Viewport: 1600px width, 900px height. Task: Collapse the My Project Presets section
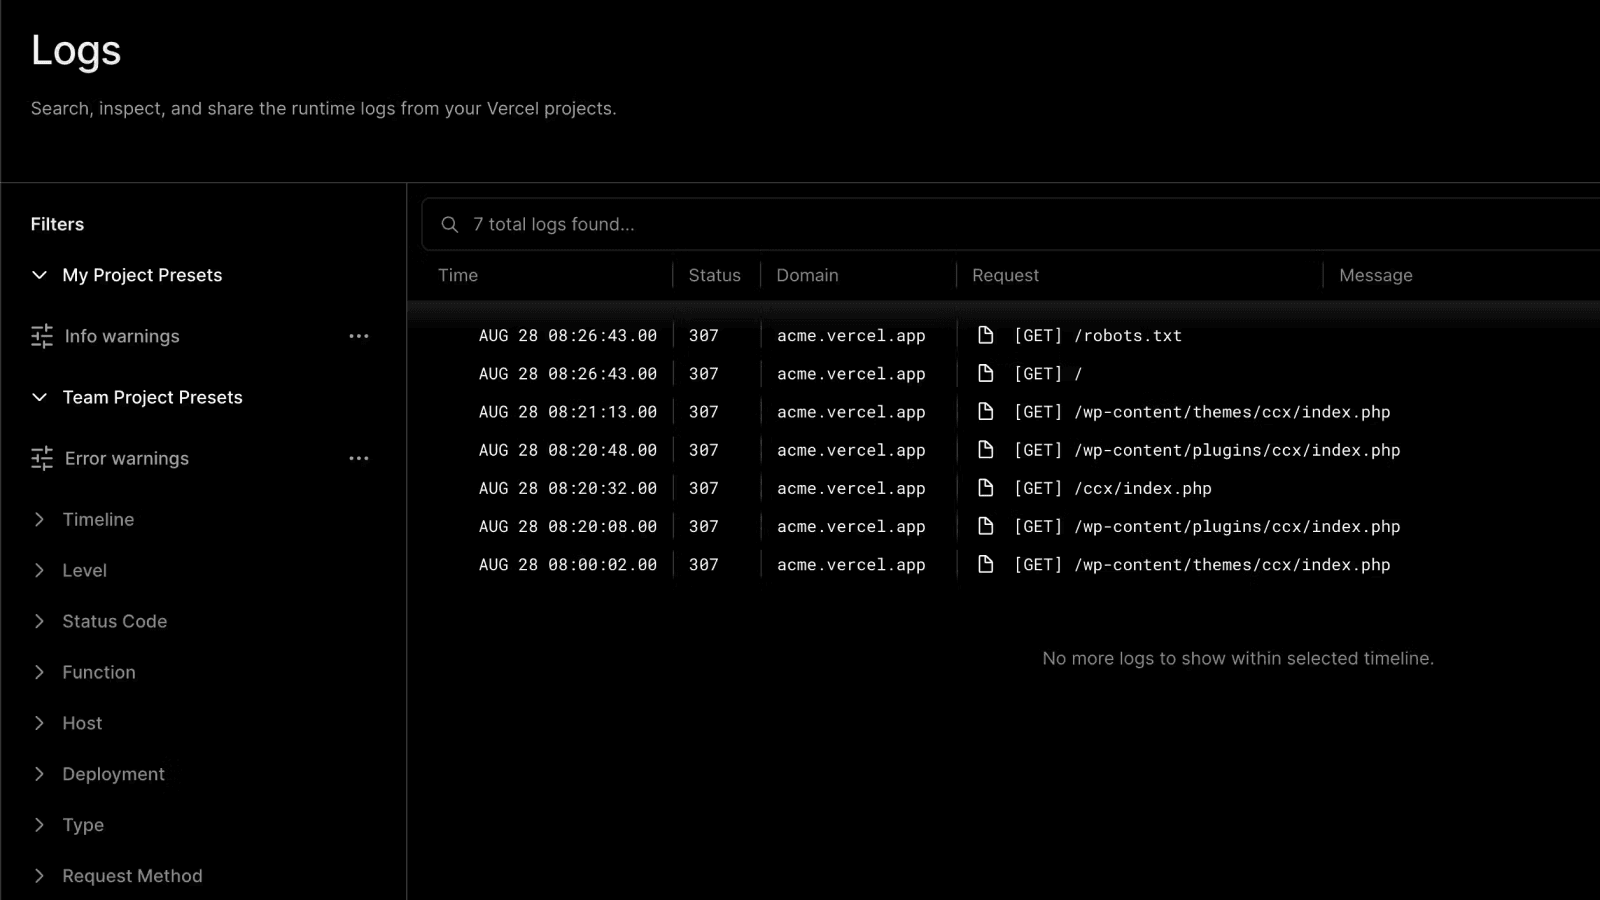(40, 275)
